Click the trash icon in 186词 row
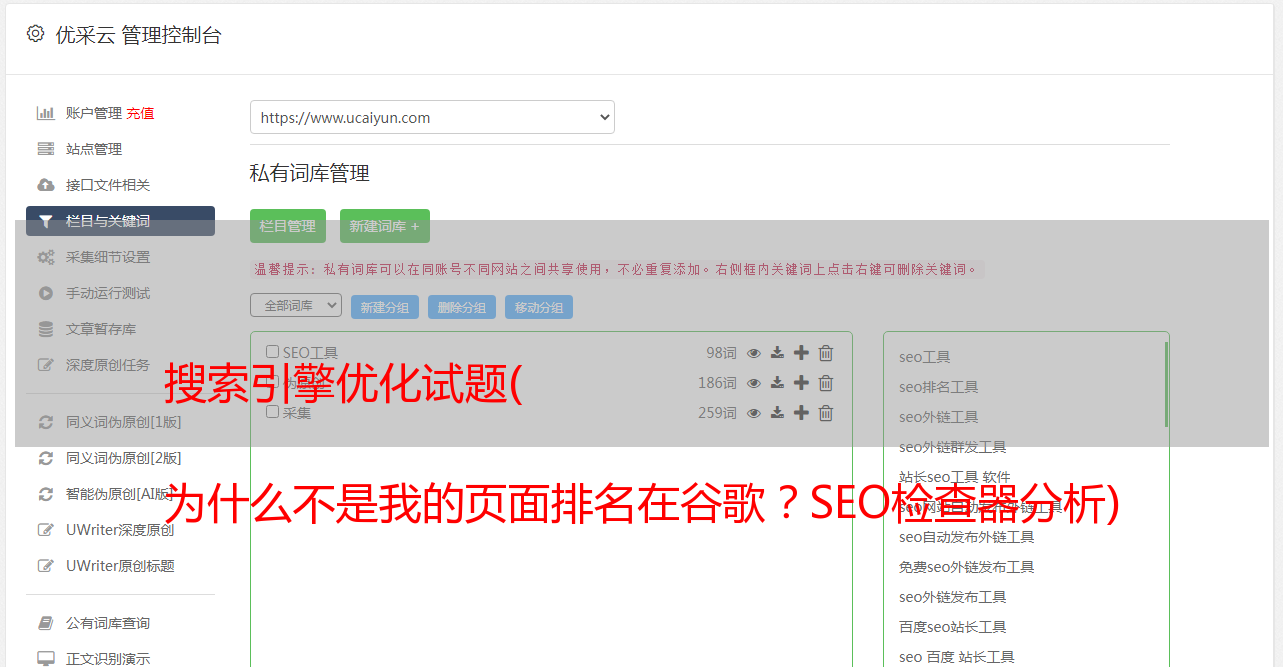 click(826, 383)
